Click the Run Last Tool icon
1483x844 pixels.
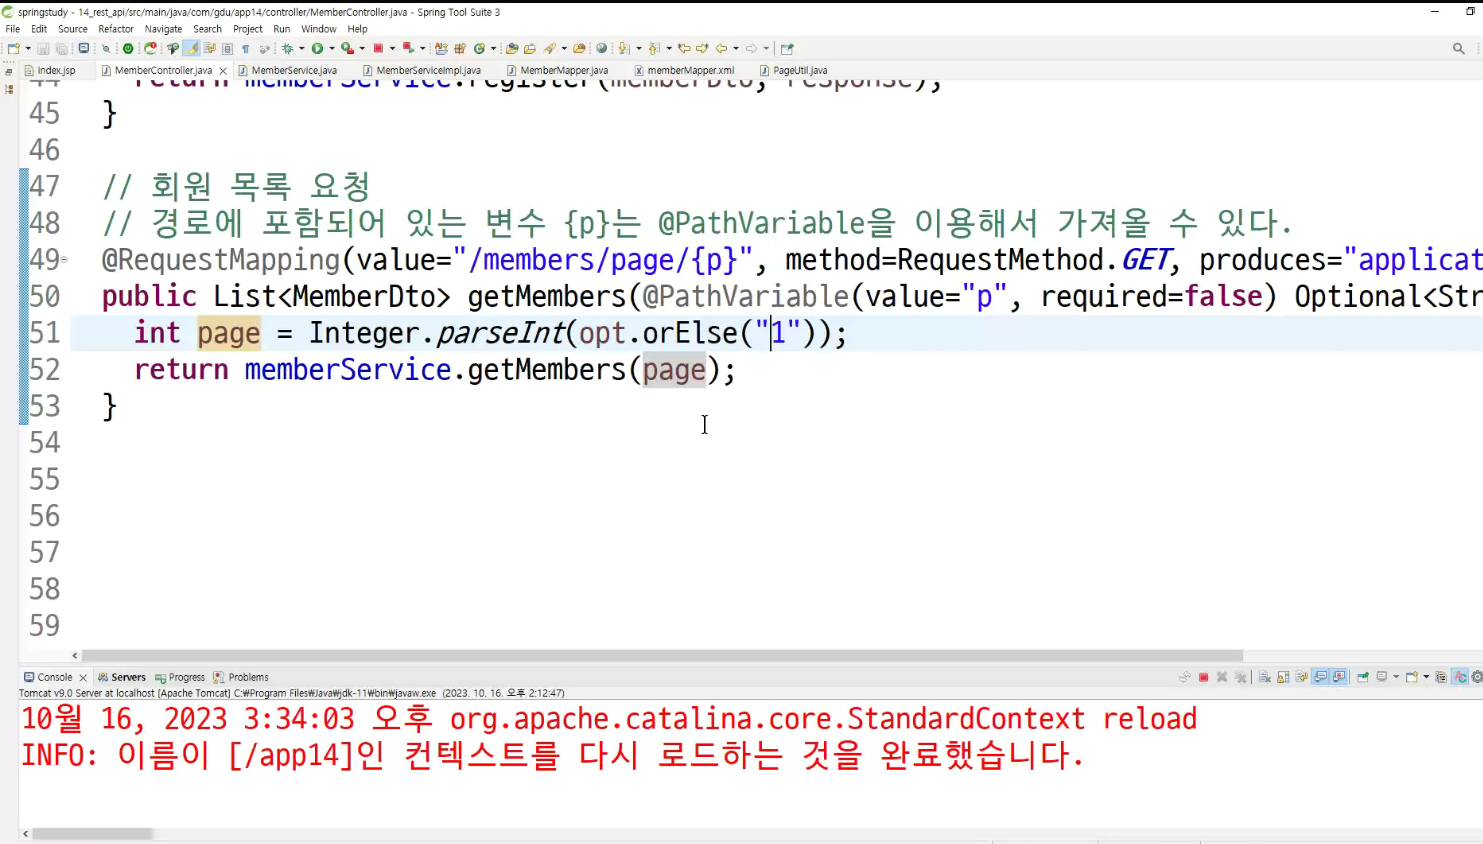[347, 48]
